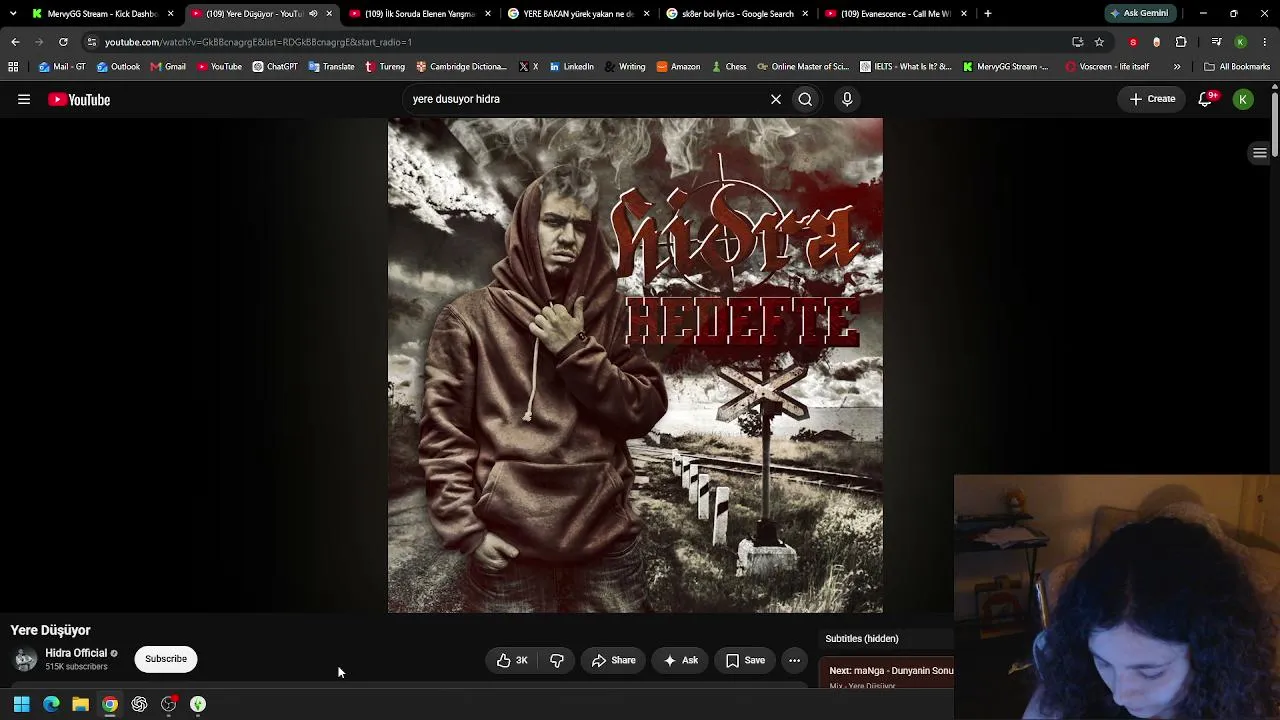
Task: Open a new browser tab
Action: pos(988,14)
